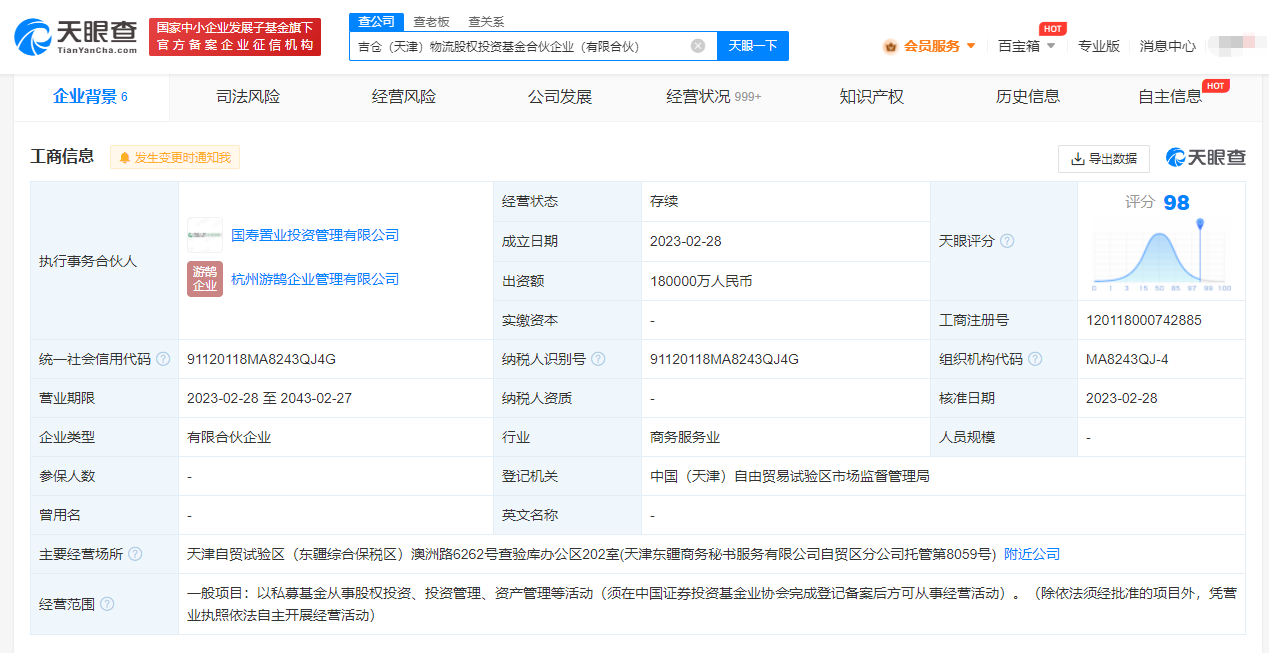Click the help icon next to 天眼评分
Image resolution: width=1269 pixels, height=653 pixels.
coord(1008,241)
